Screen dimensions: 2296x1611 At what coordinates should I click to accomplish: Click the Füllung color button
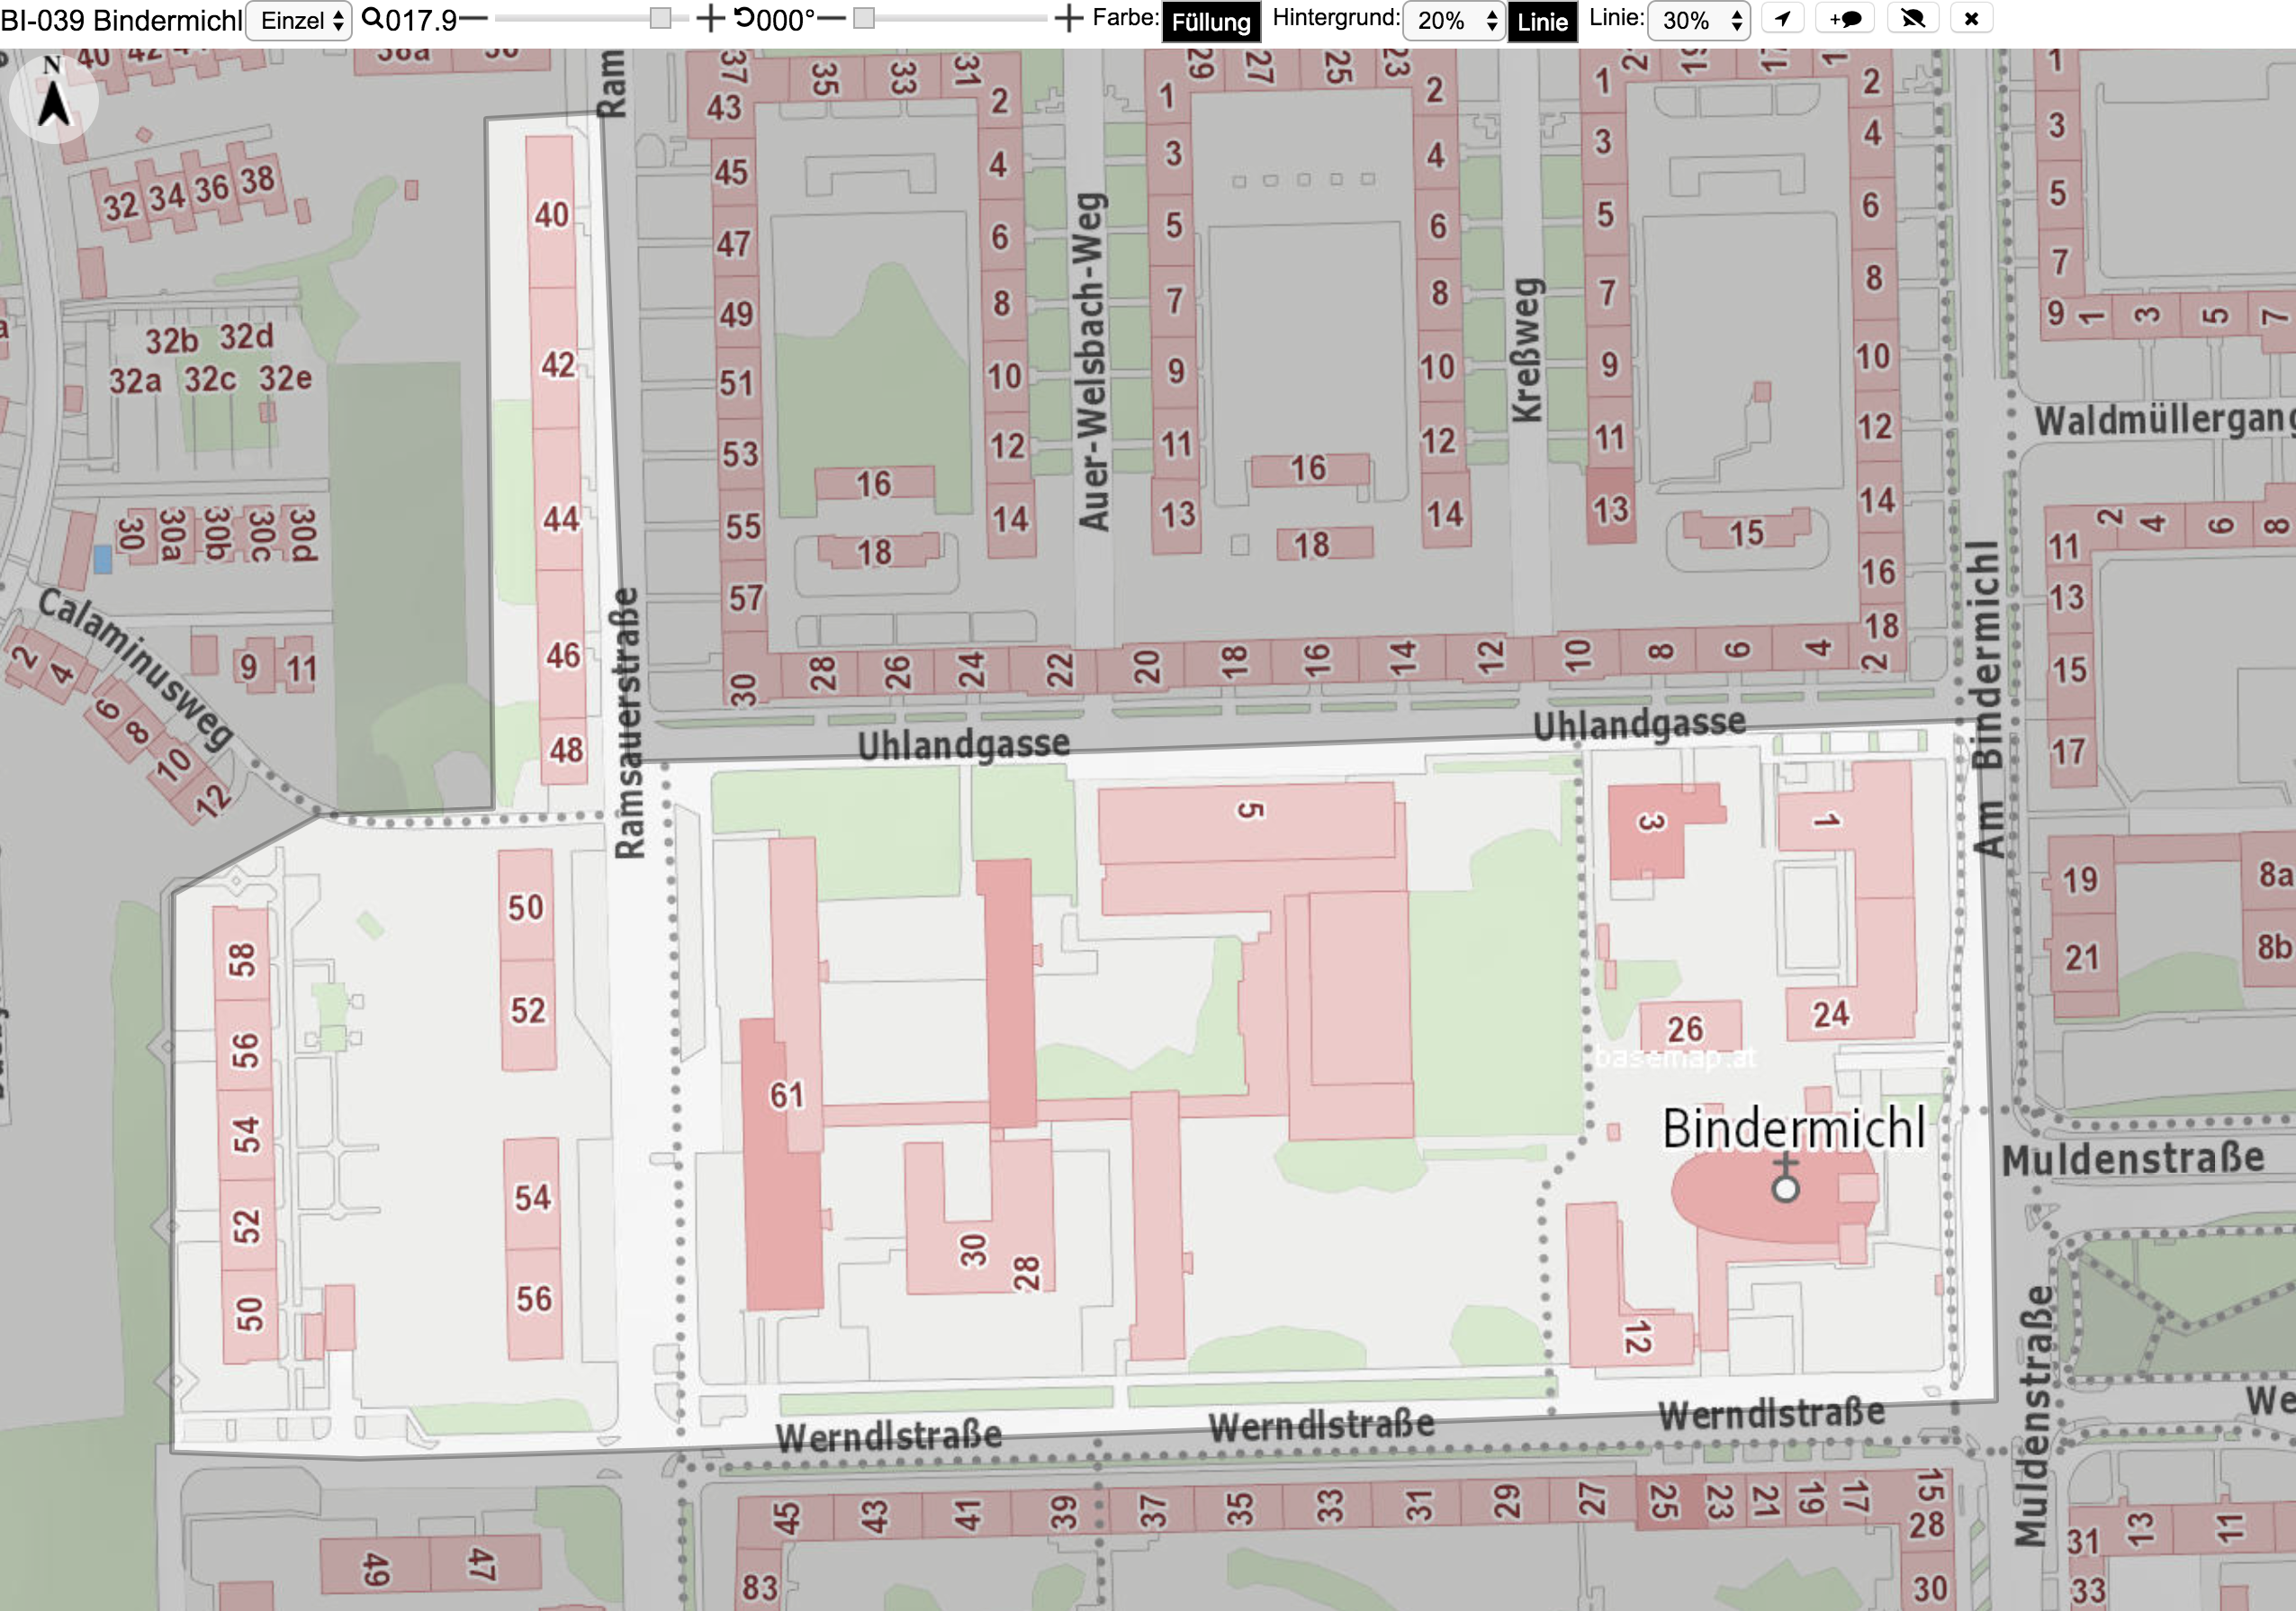(1211, 22)
